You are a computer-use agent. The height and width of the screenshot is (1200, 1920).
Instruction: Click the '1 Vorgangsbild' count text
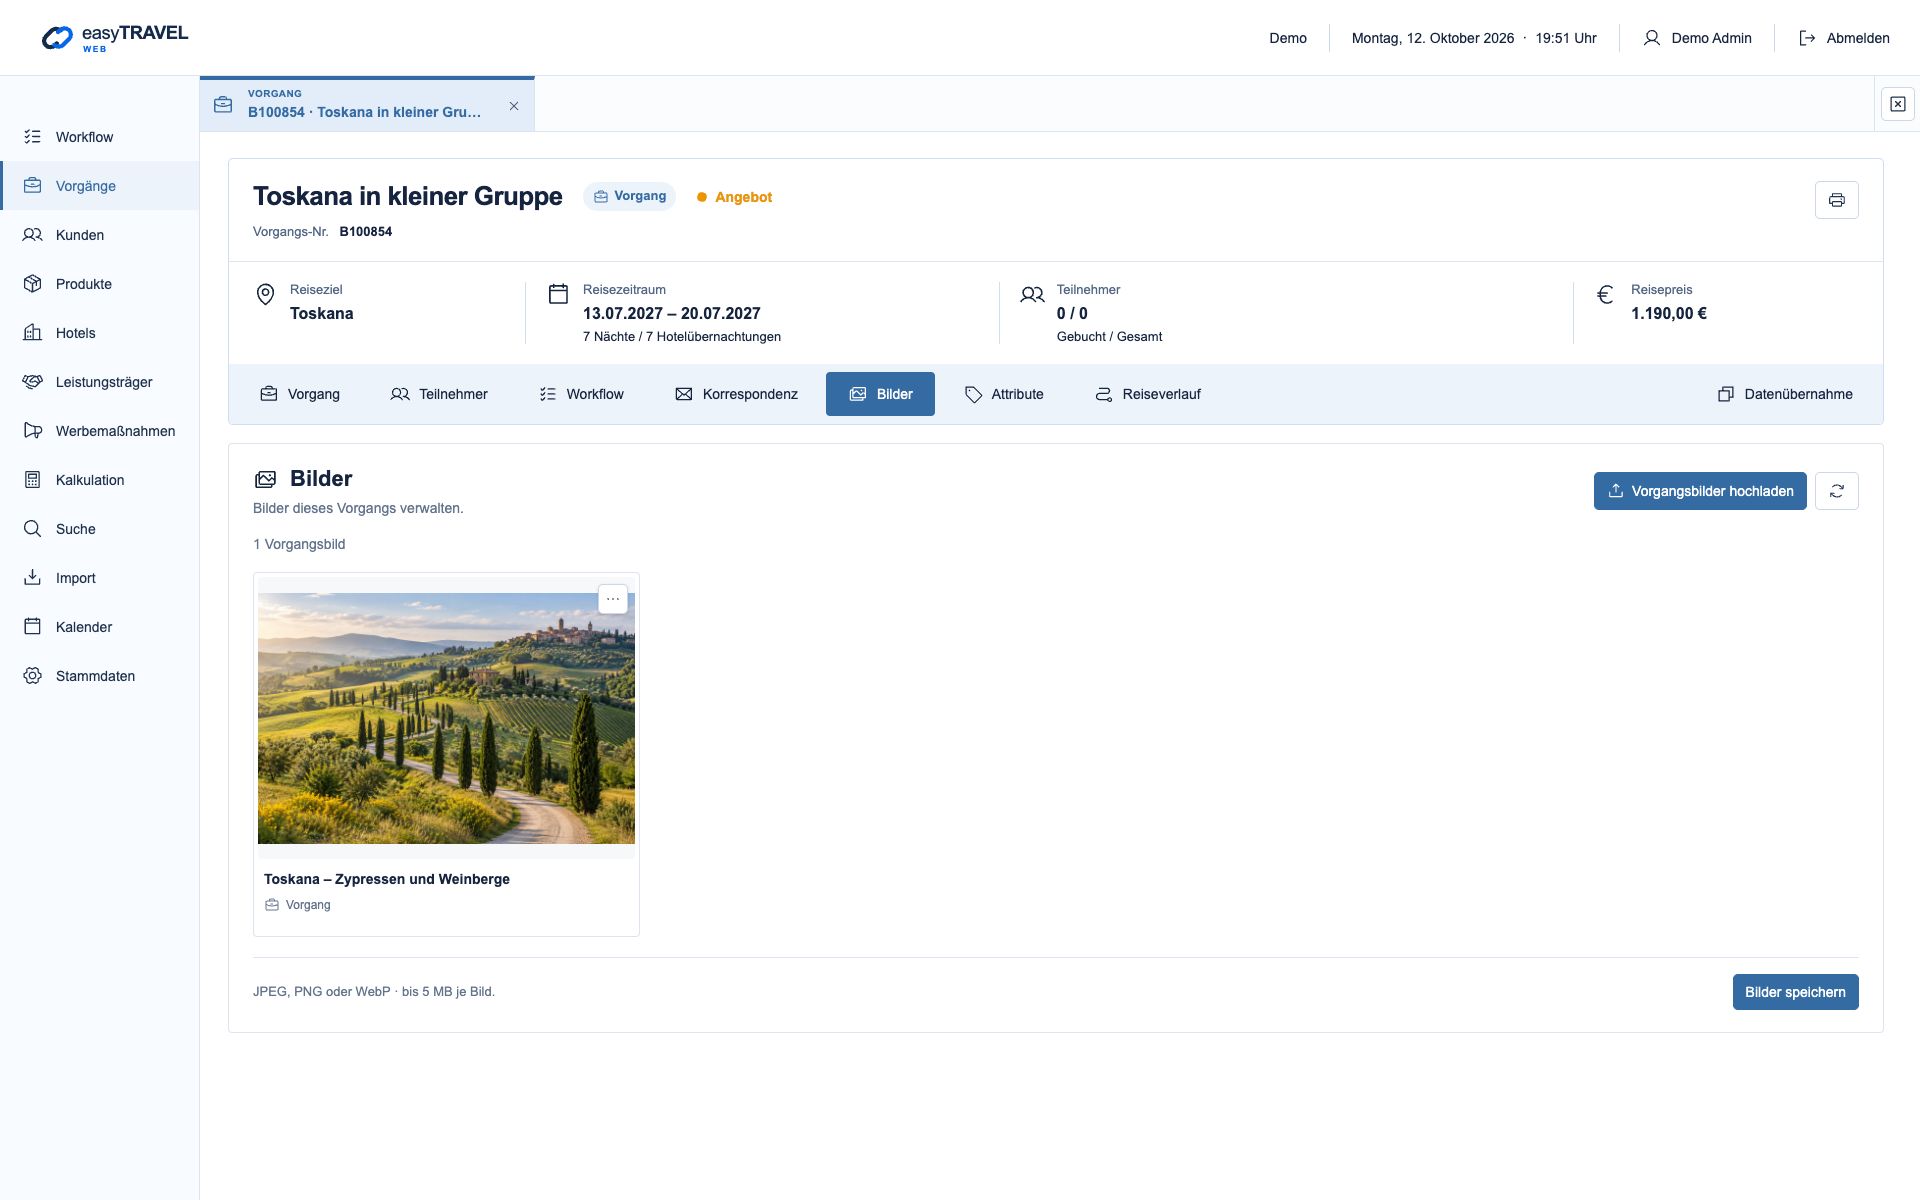[x=299, y=544]
